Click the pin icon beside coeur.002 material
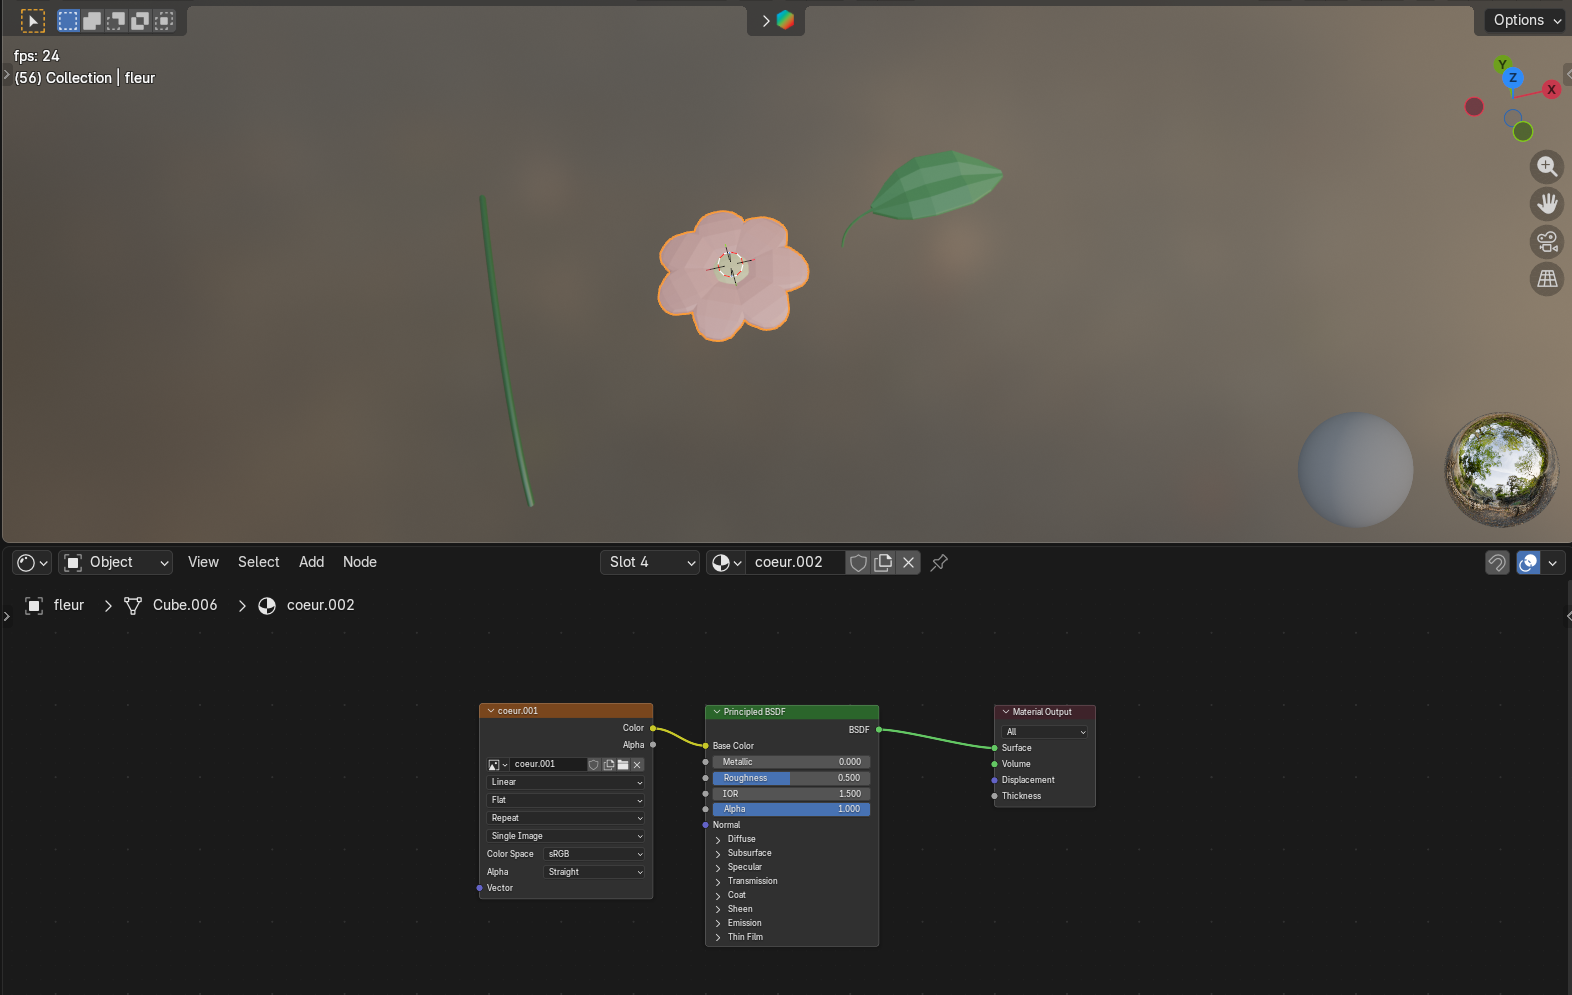The image size is (1572, 995). pos(939,563)
